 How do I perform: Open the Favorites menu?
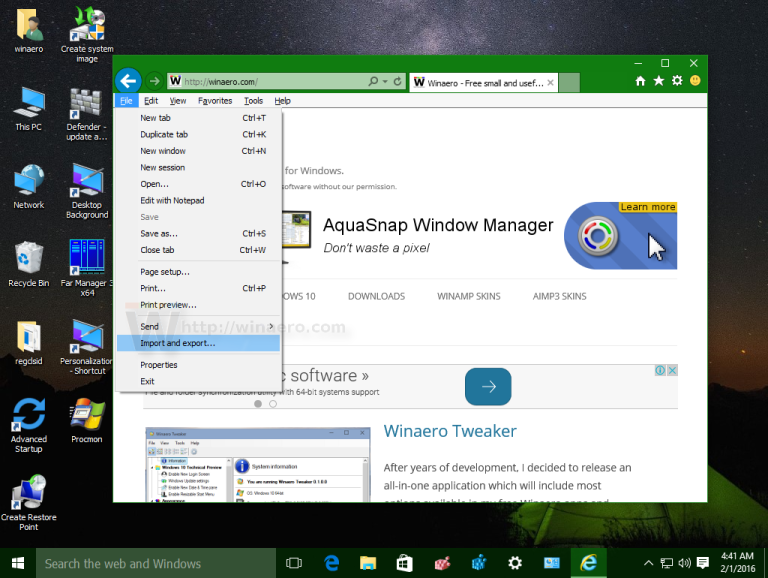(x=215, y=100)
